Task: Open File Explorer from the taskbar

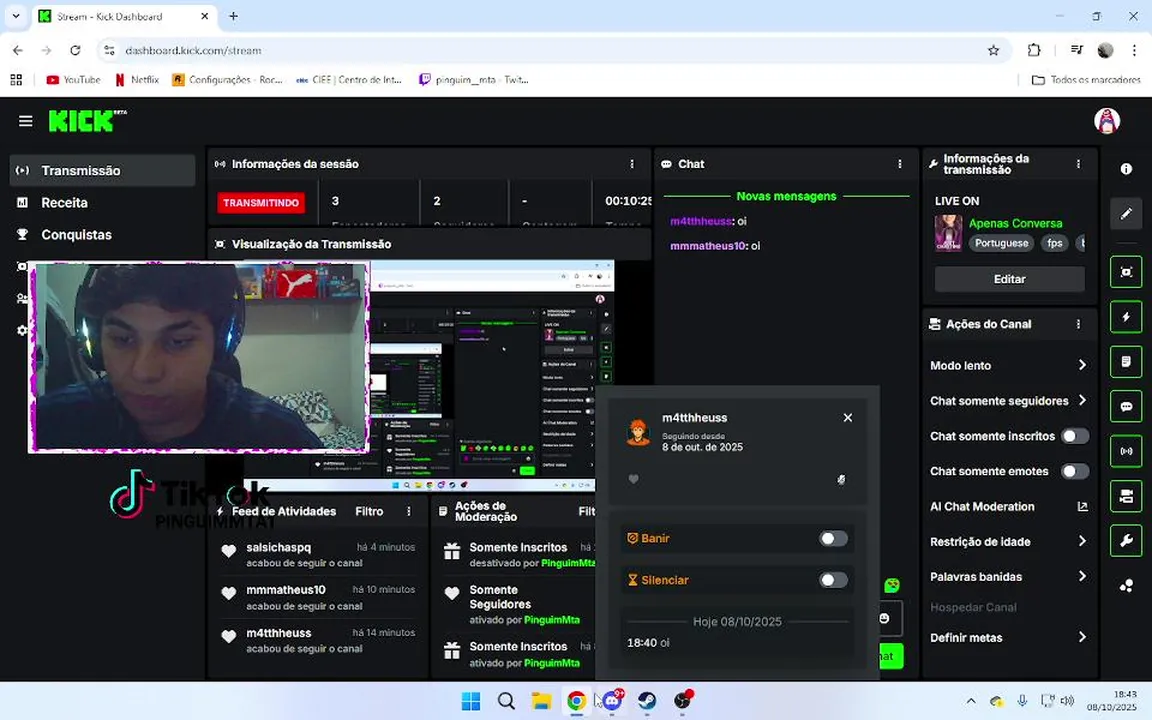Action: pos(541,700)
